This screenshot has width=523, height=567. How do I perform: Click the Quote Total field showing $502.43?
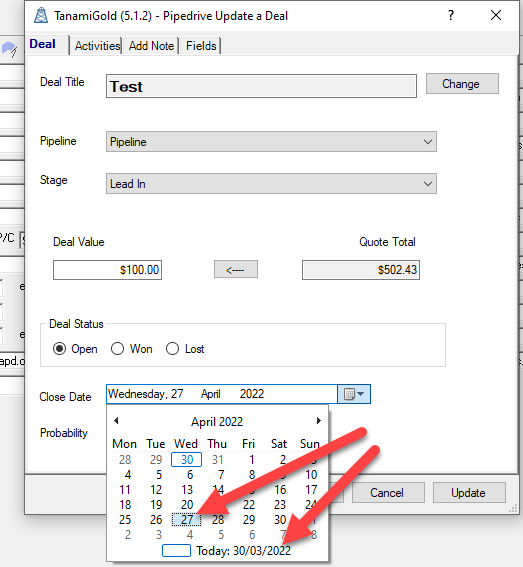361,270
